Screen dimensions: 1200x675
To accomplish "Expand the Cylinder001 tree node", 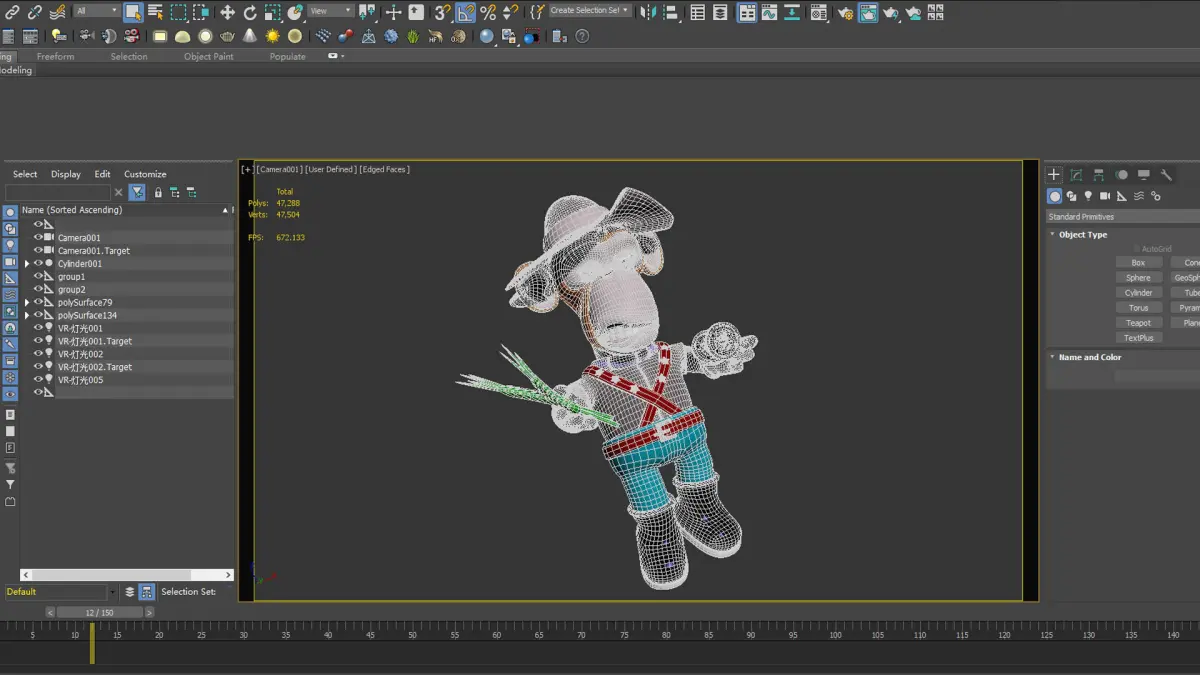I will [27, 264].
